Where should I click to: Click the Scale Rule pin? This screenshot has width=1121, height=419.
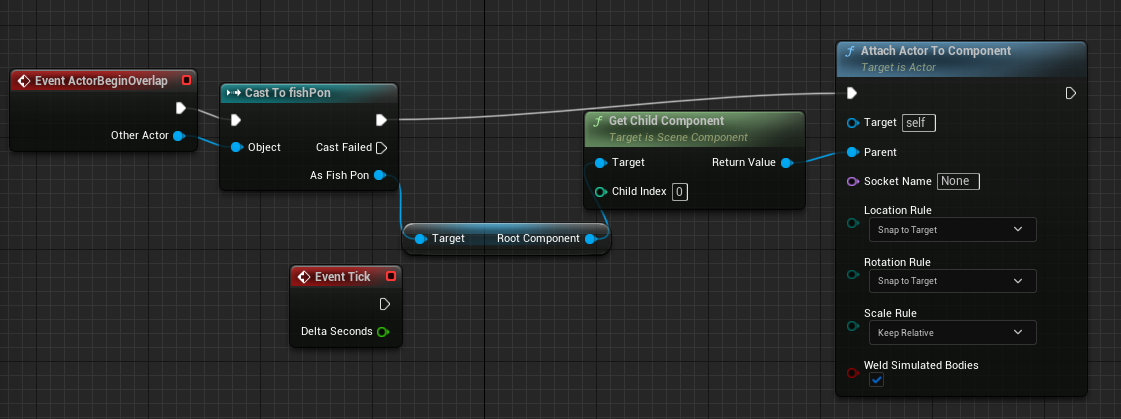[852, 326]
